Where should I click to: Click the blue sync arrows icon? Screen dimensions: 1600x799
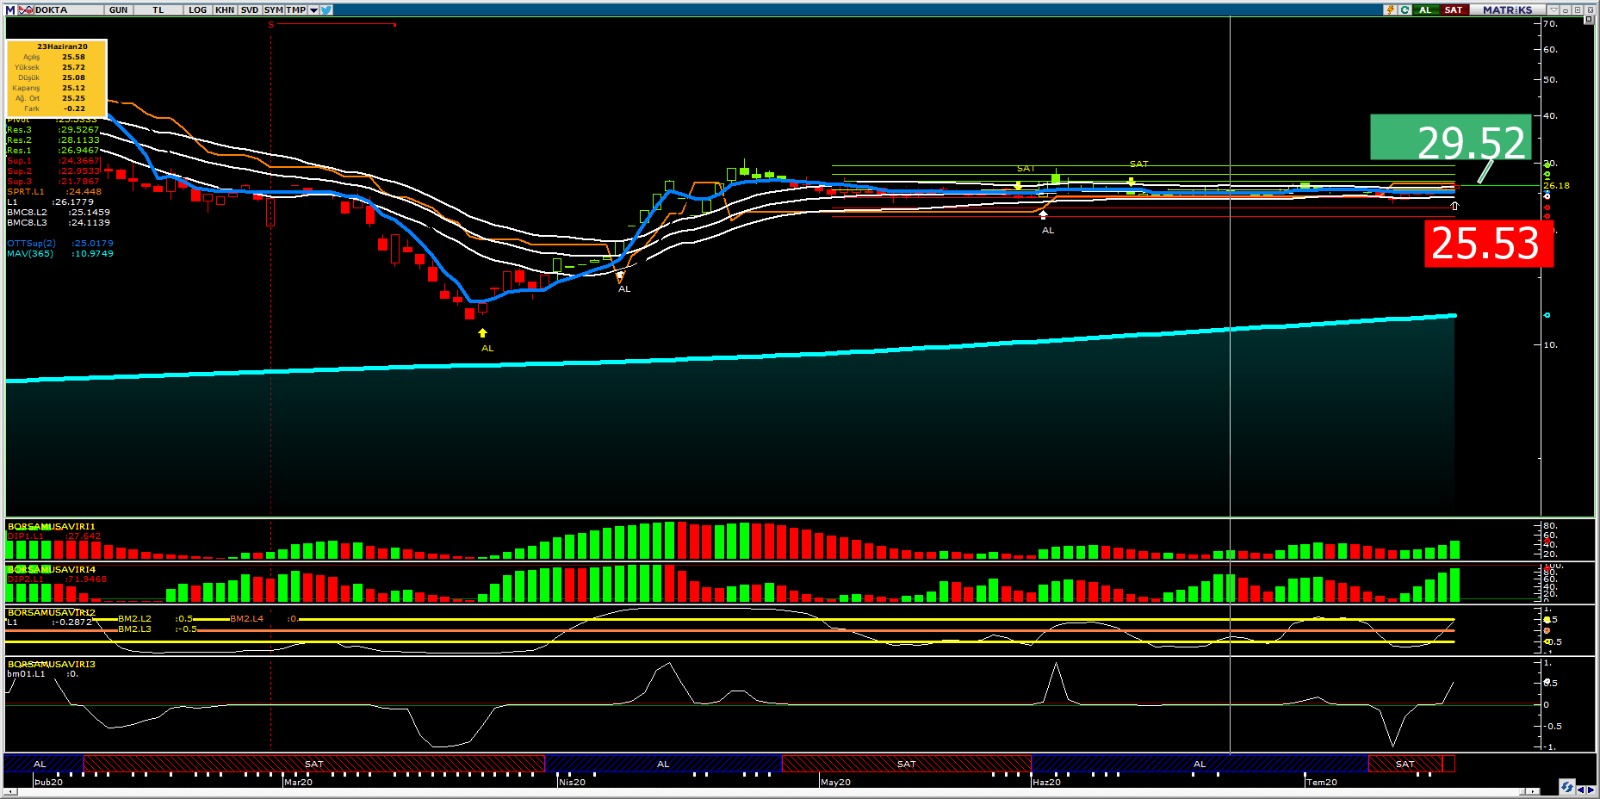coord(1567,788)
